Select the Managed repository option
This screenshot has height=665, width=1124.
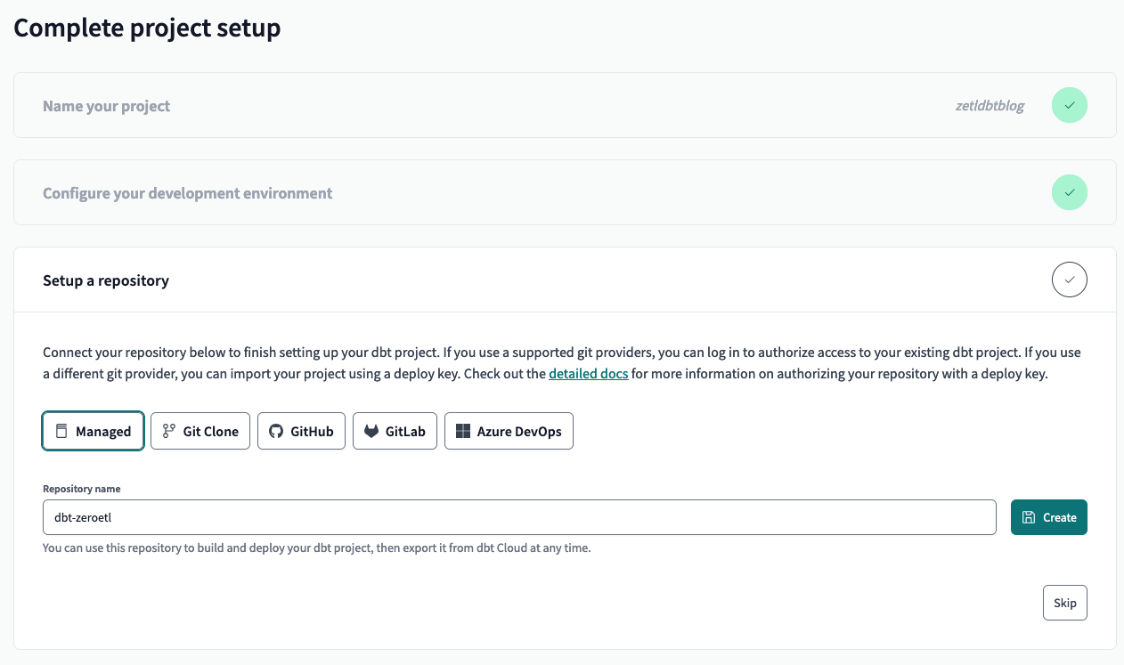click(x=93, y=431)
